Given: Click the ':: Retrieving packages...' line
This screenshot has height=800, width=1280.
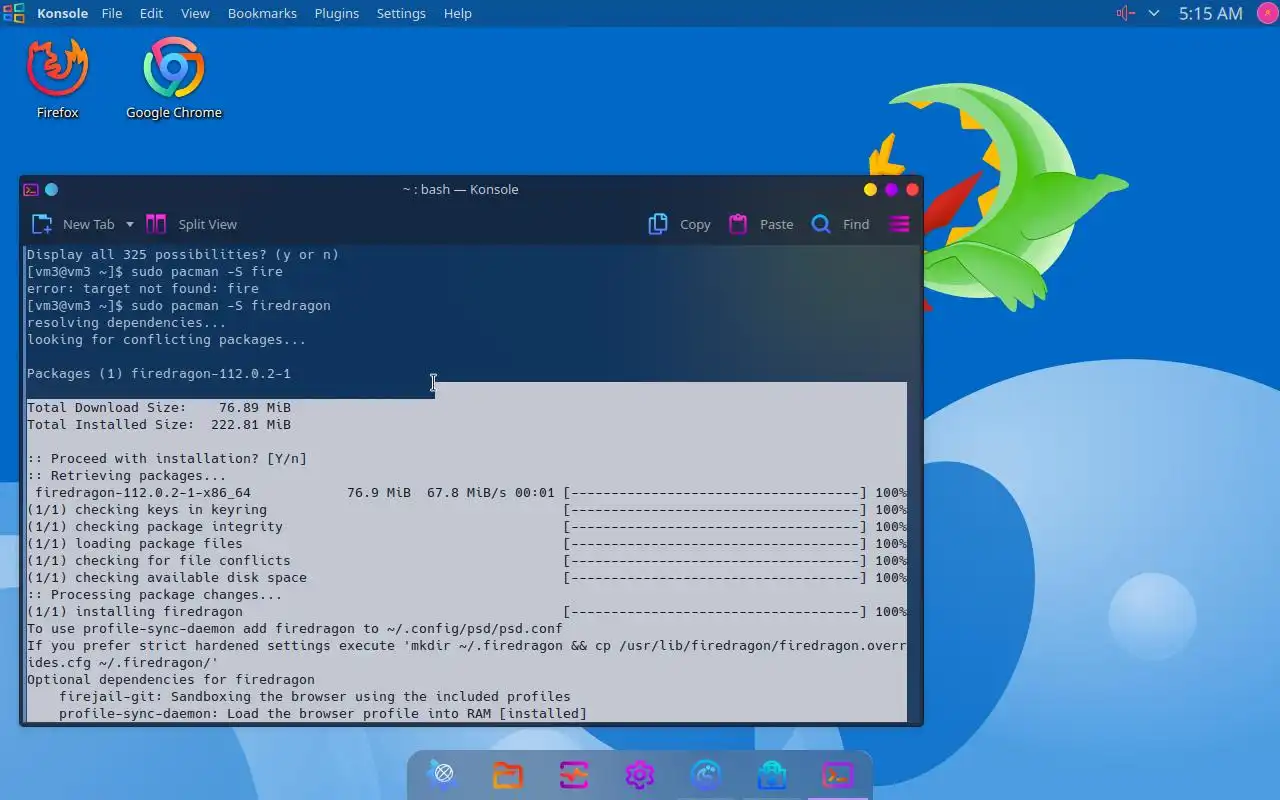Looking at the screenshot, I should pyautogui.click(x=127, y=475).
